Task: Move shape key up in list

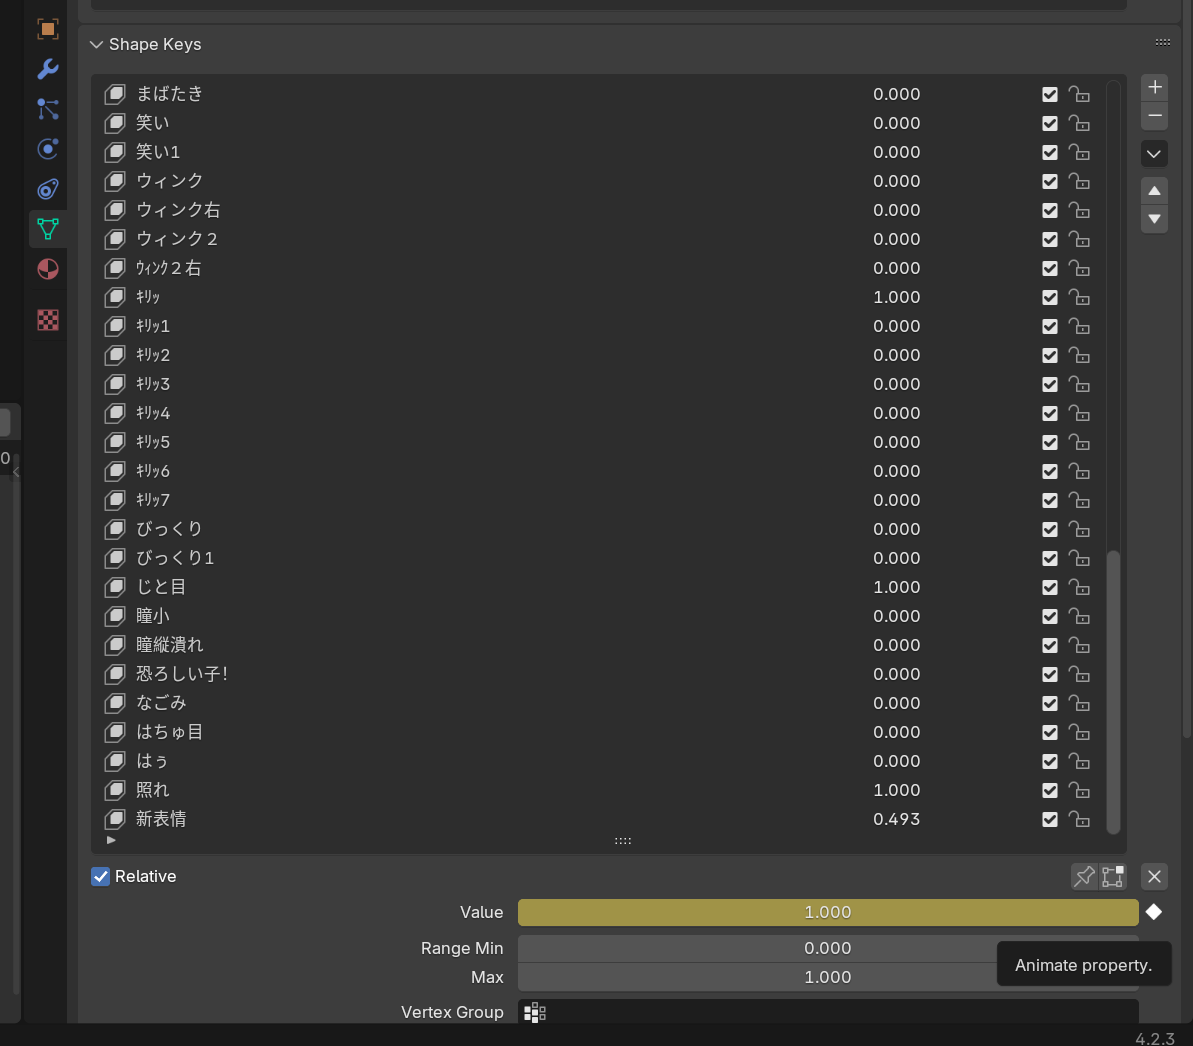Action: 1154,190
